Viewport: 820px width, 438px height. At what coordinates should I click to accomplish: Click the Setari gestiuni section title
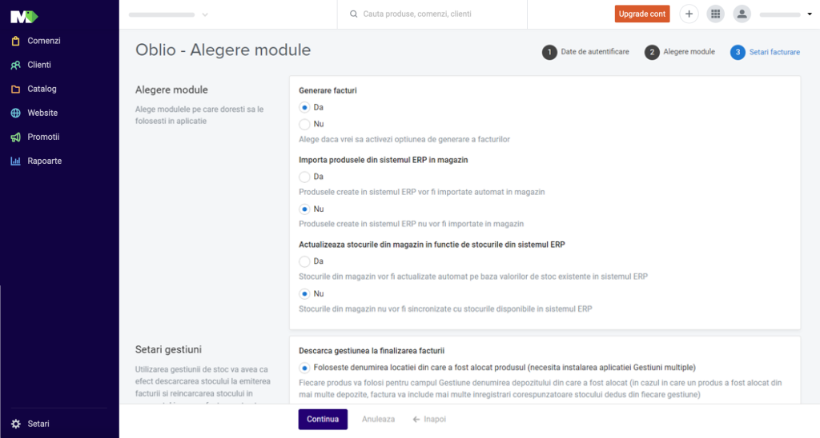click(x=168, y=350)
